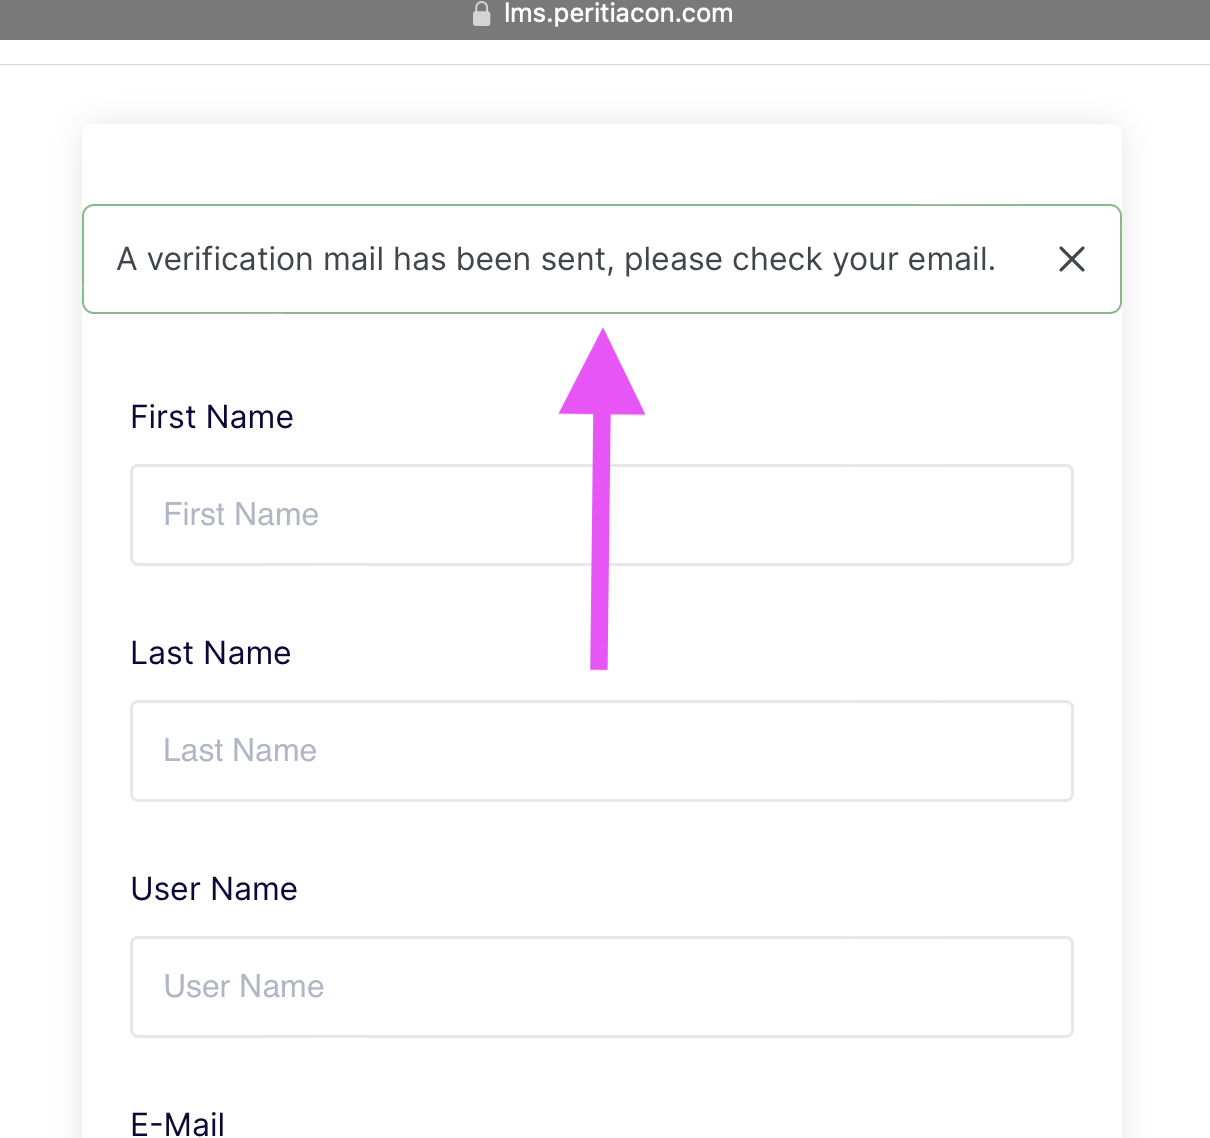This screenshot has width=1210, height=1138.
Task: Click the verification mail message text
Action: (x=556, y=260)
